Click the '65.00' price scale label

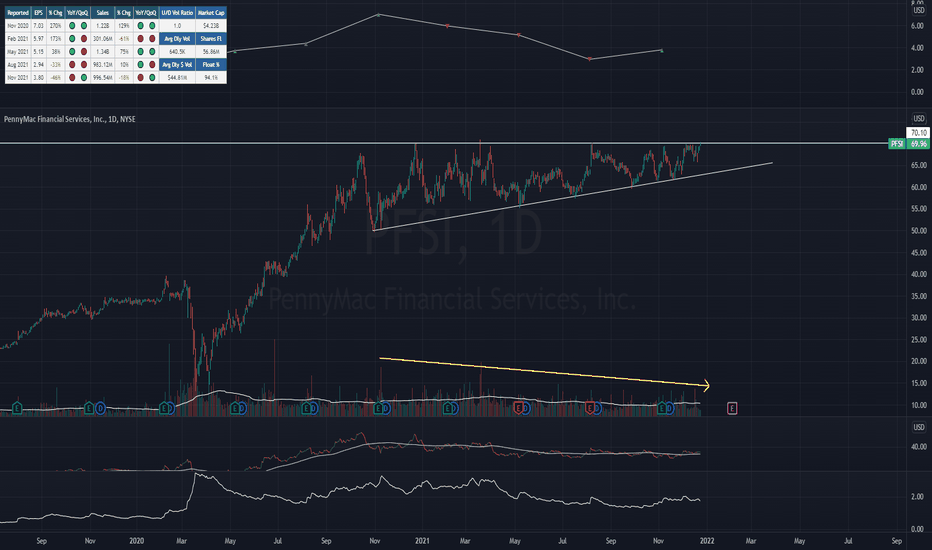point(918,165)
